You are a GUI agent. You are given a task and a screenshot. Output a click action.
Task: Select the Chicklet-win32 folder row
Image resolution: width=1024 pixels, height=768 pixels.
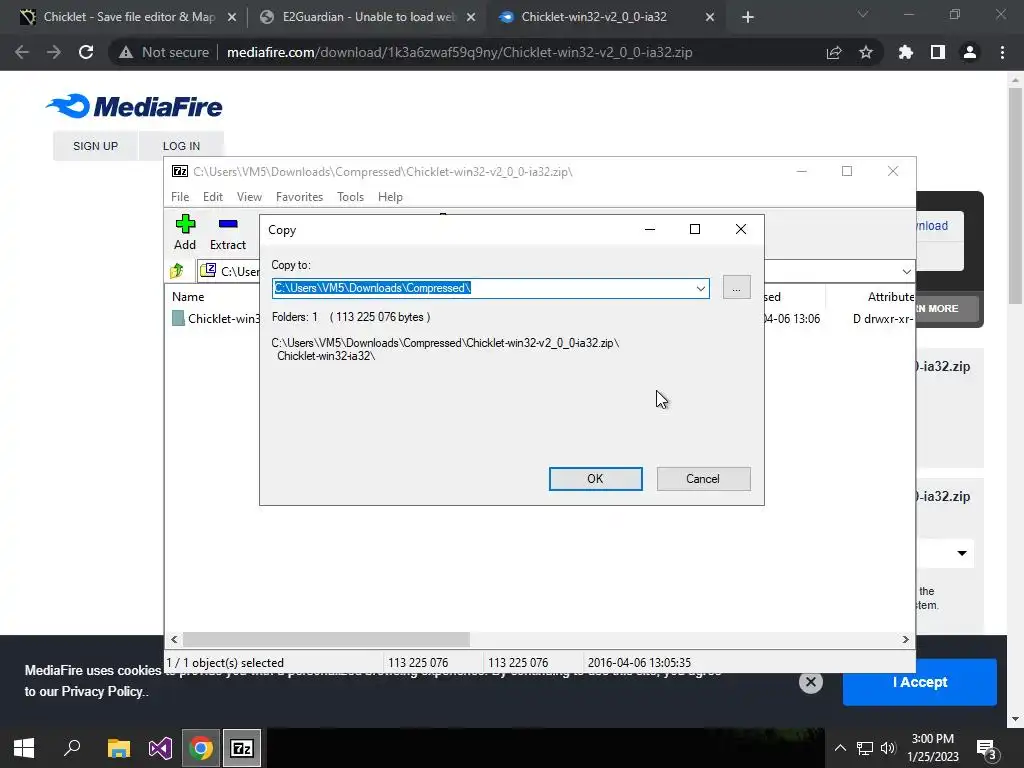216,319
